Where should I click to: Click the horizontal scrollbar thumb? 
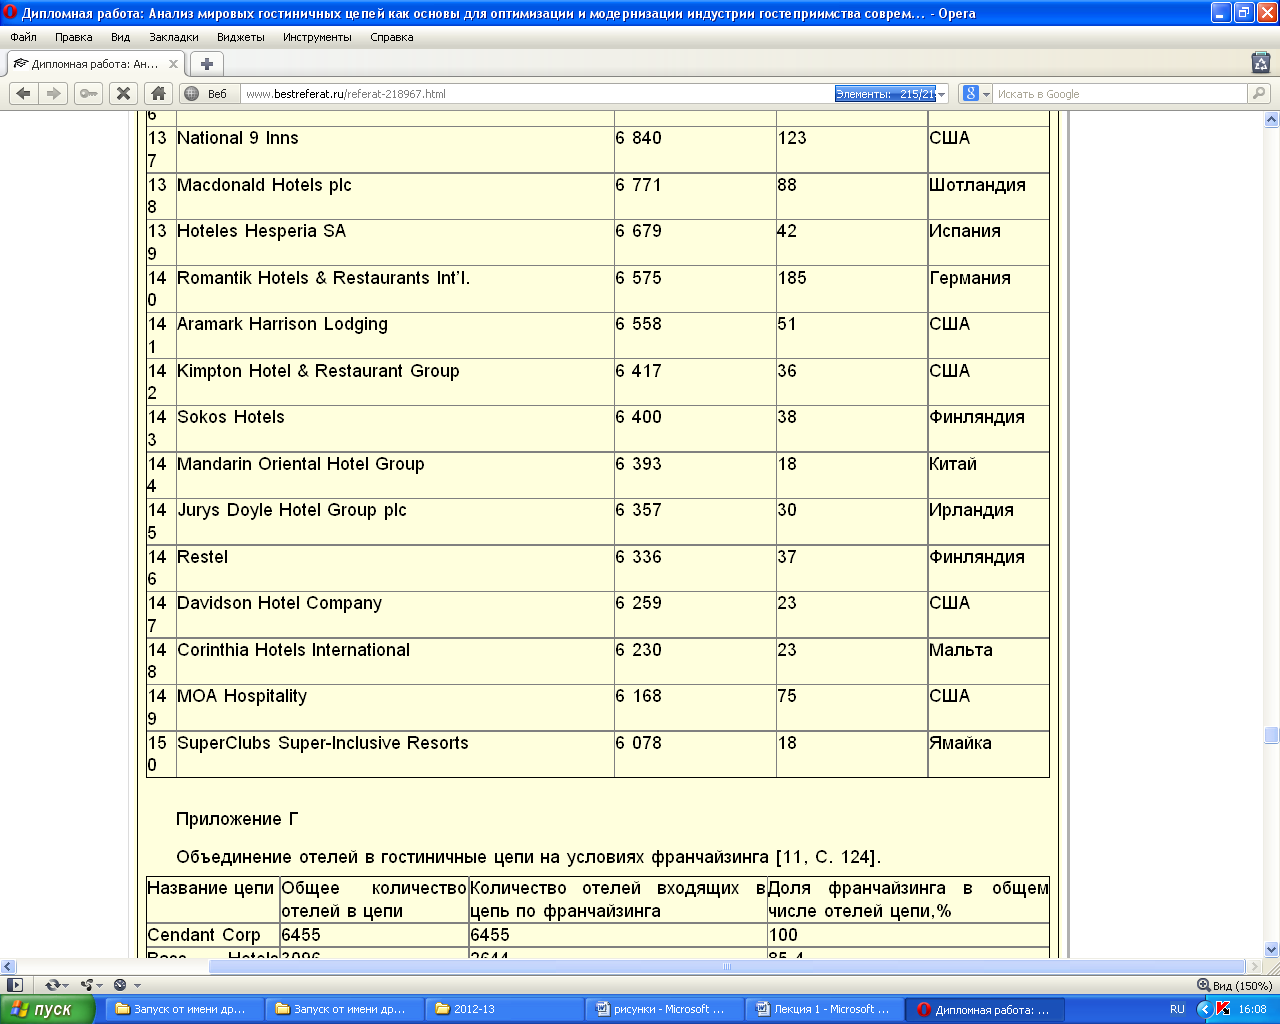pyautogui.click(x=728, y=967)
